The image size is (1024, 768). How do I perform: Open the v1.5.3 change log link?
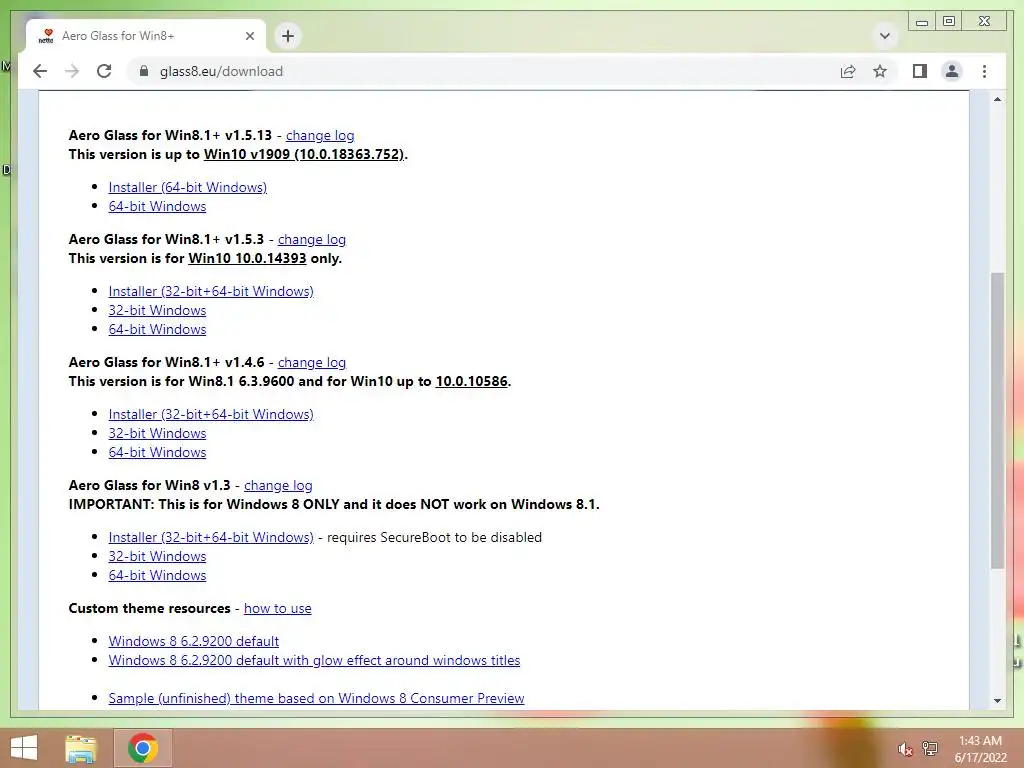[312, 239]
